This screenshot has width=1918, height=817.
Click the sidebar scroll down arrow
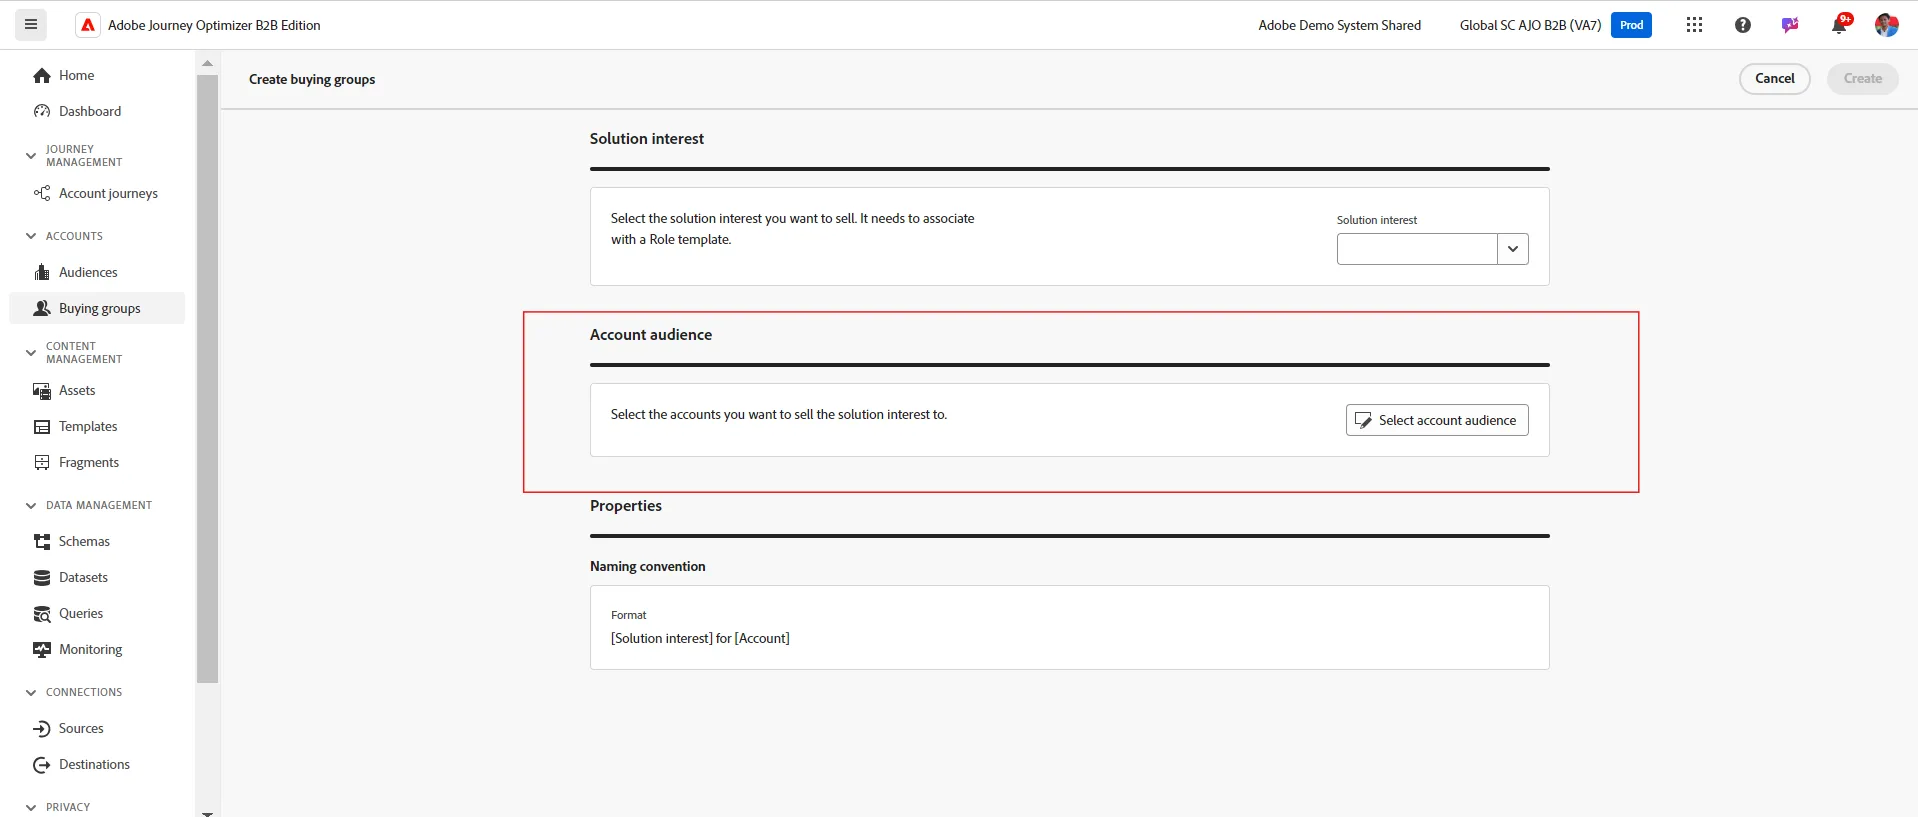(x=207, y=813)
